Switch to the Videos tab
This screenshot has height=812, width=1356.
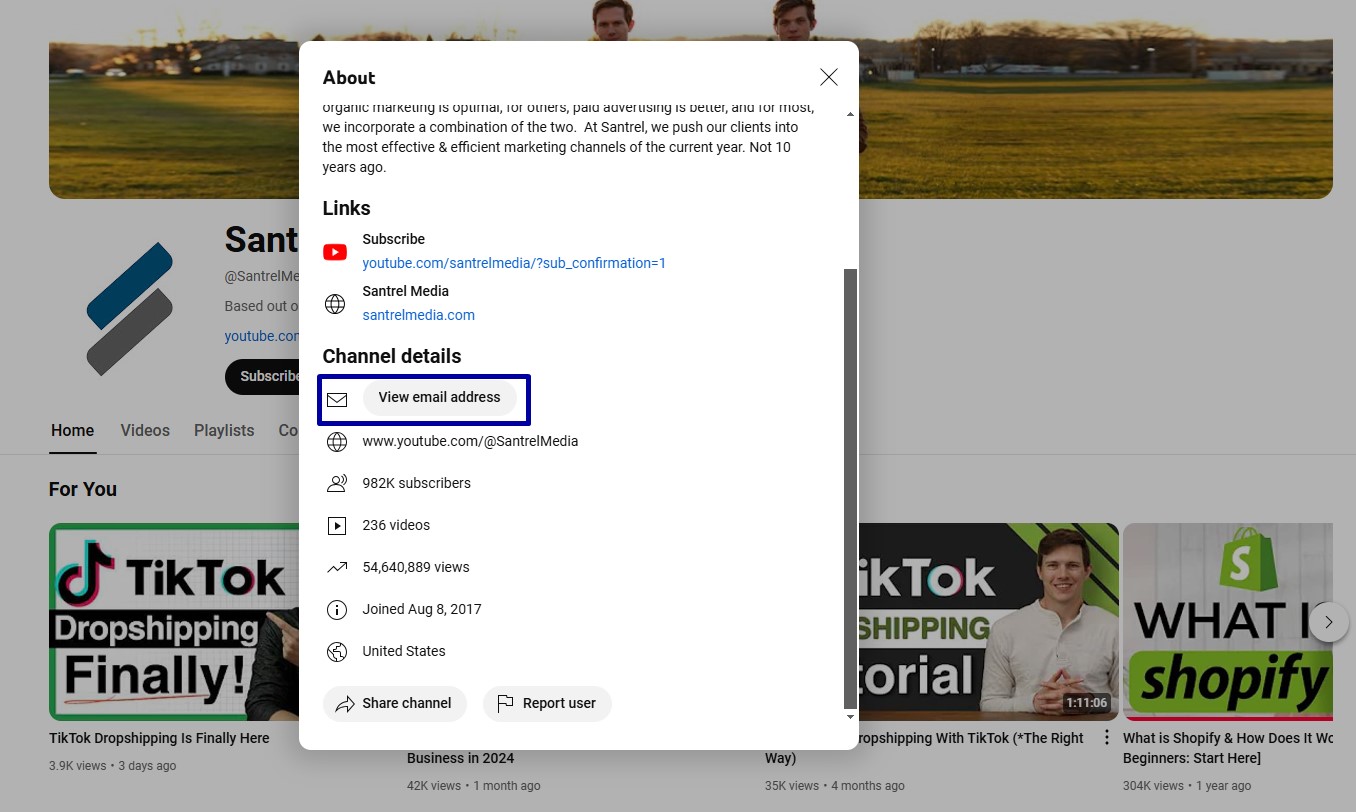[145, 431]
